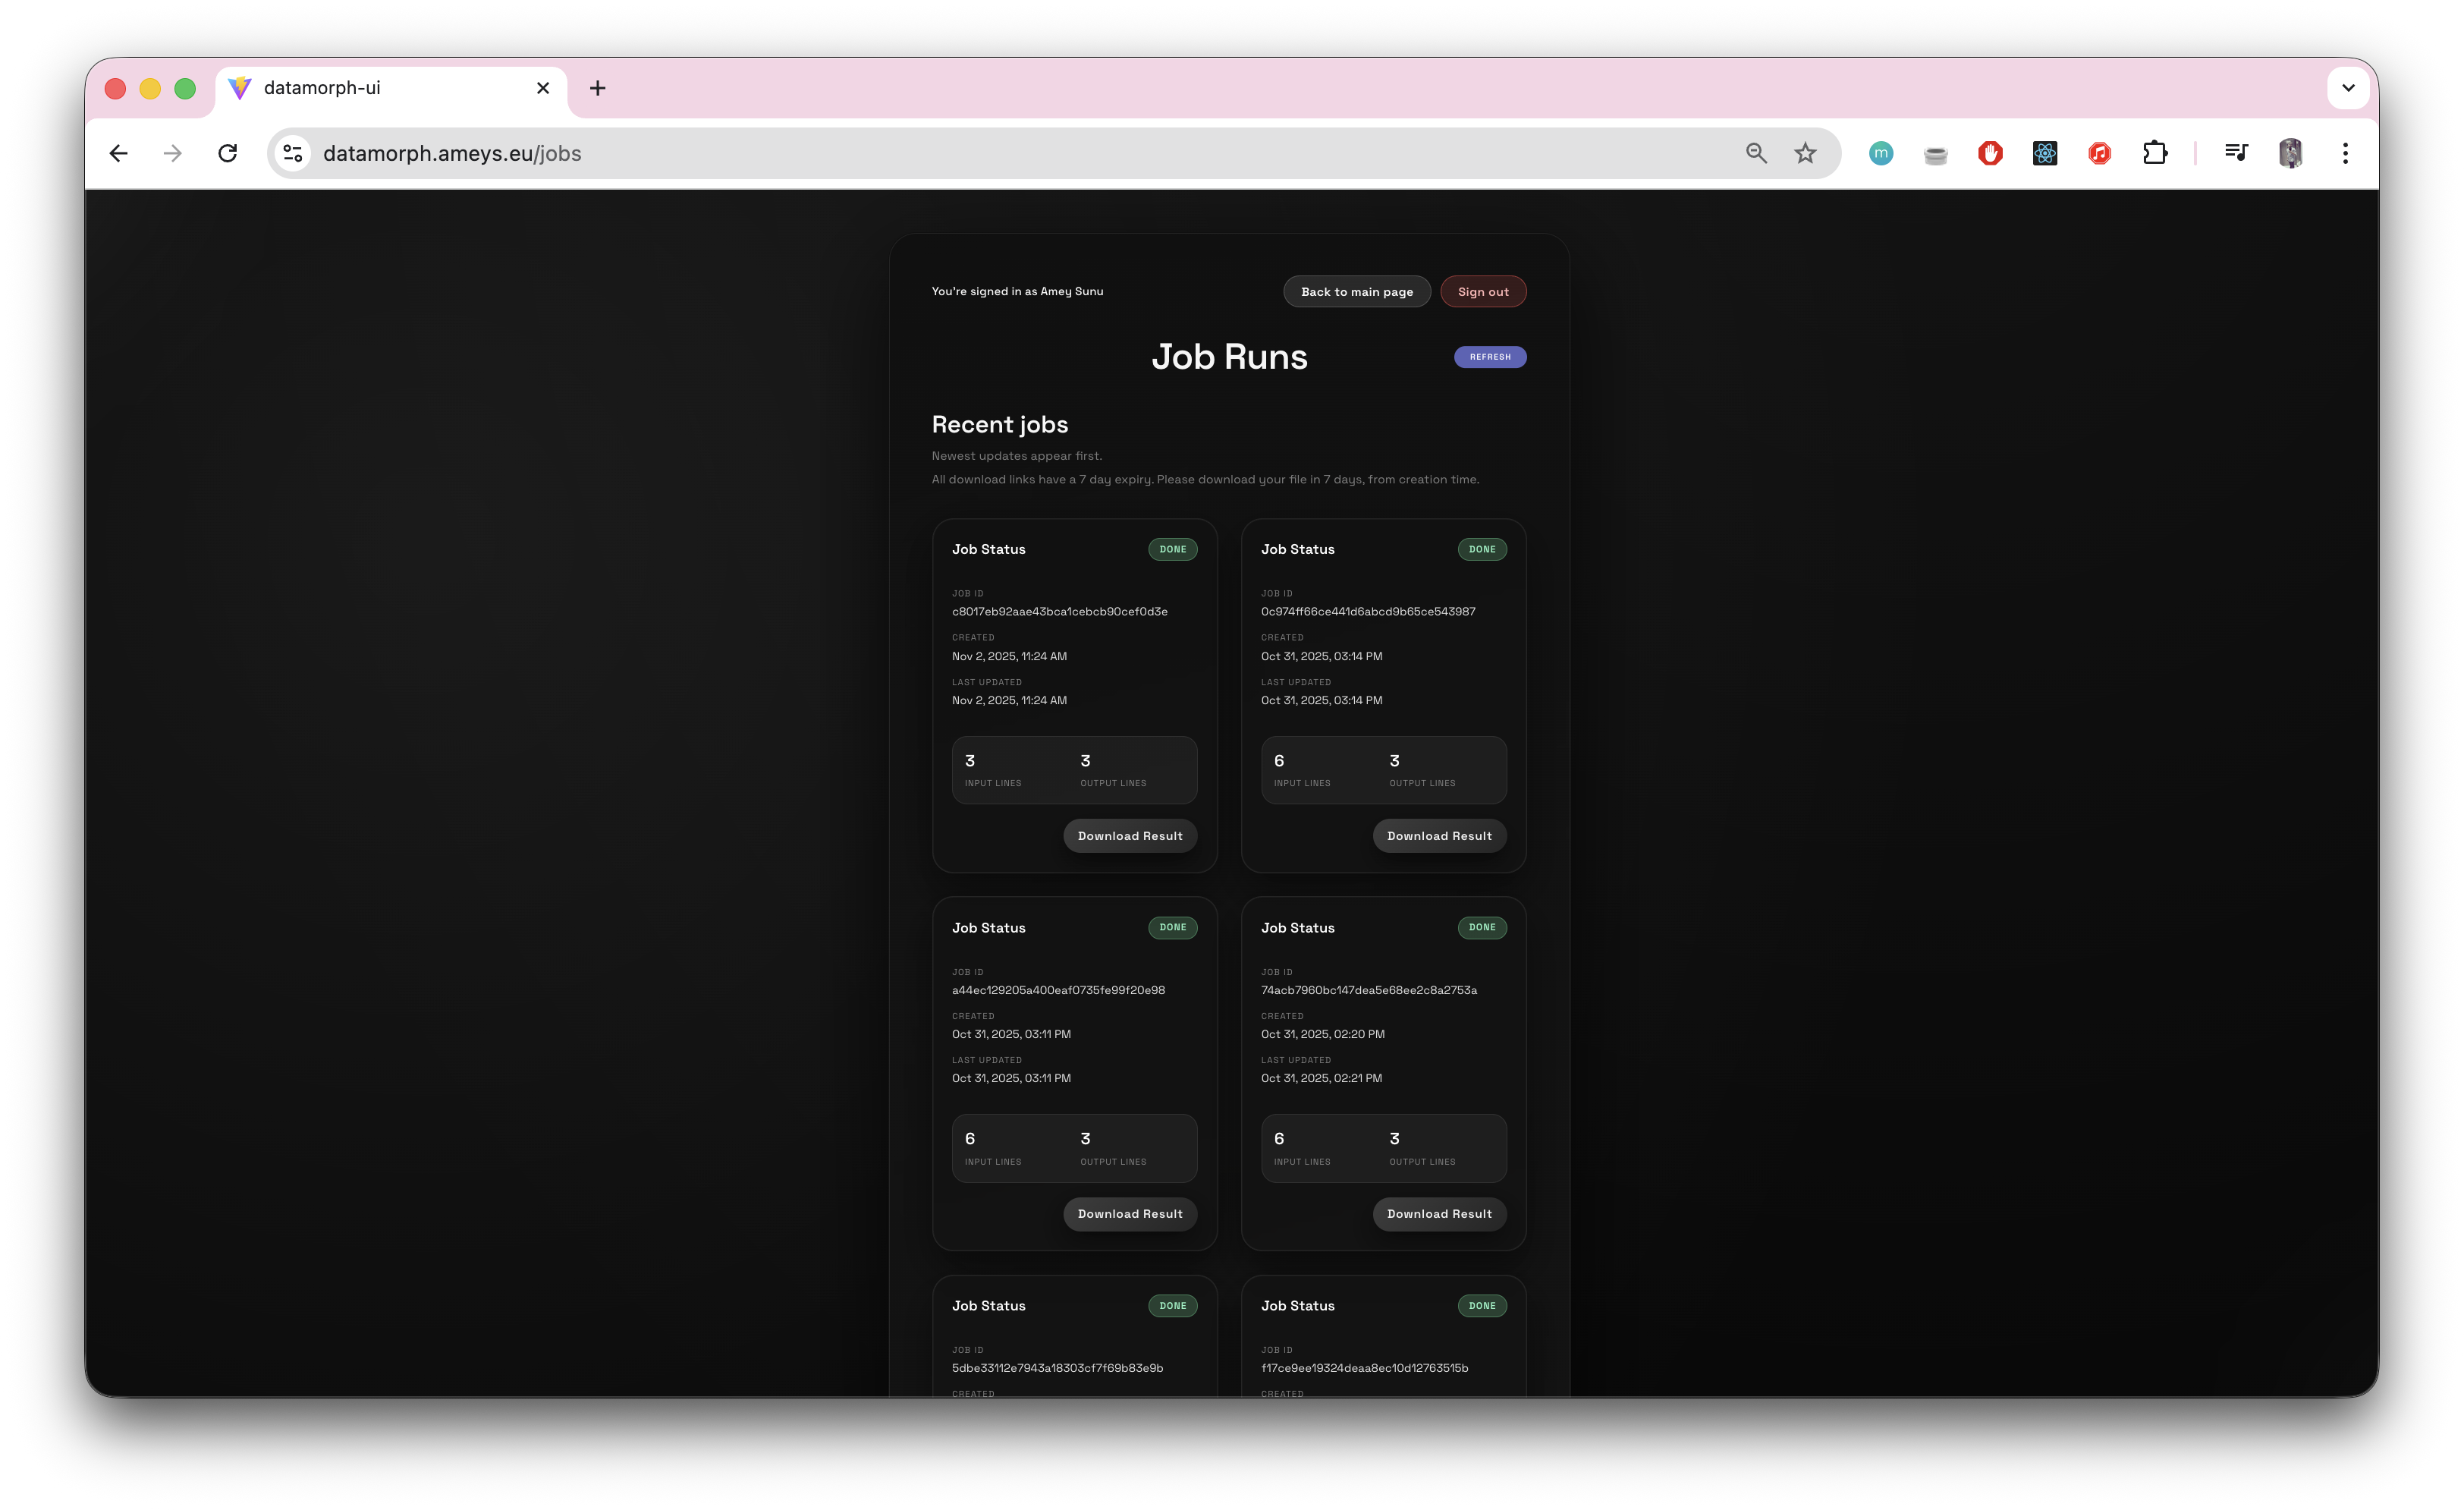Click the Refresh button beside Job Runs

coord(1489,357)
